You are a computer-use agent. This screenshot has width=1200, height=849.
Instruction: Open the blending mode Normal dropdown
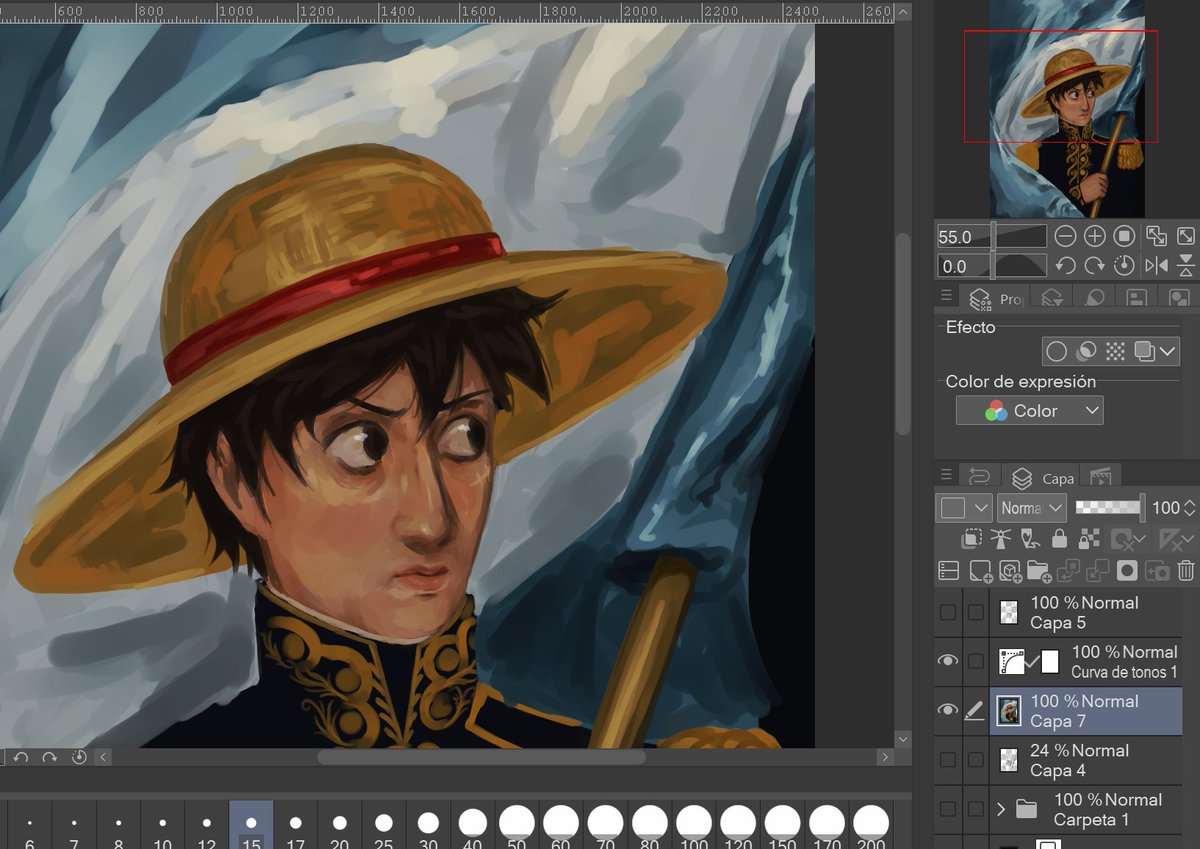pos(1031,508)
